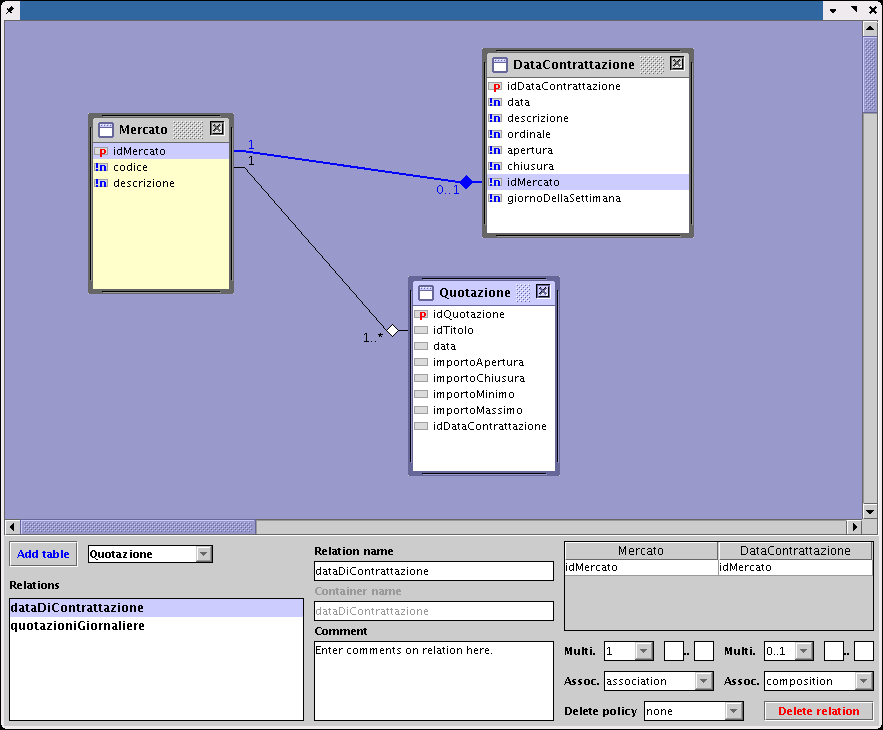Viewport: 883px width, 730px height.
Task: Click the Comment text area
Action: coord(434,681)
